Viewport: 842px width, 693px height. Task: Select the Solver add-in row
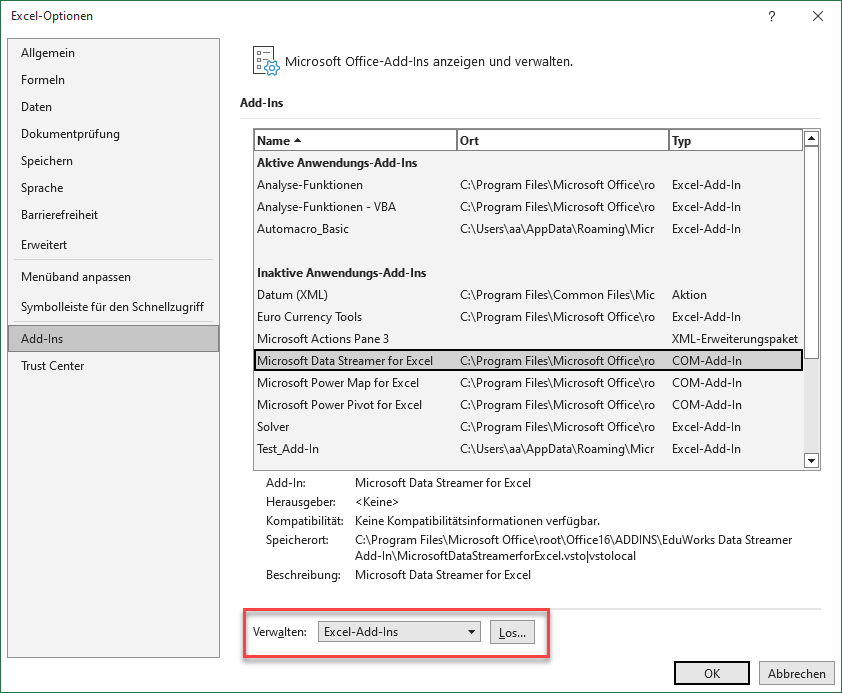528,427
